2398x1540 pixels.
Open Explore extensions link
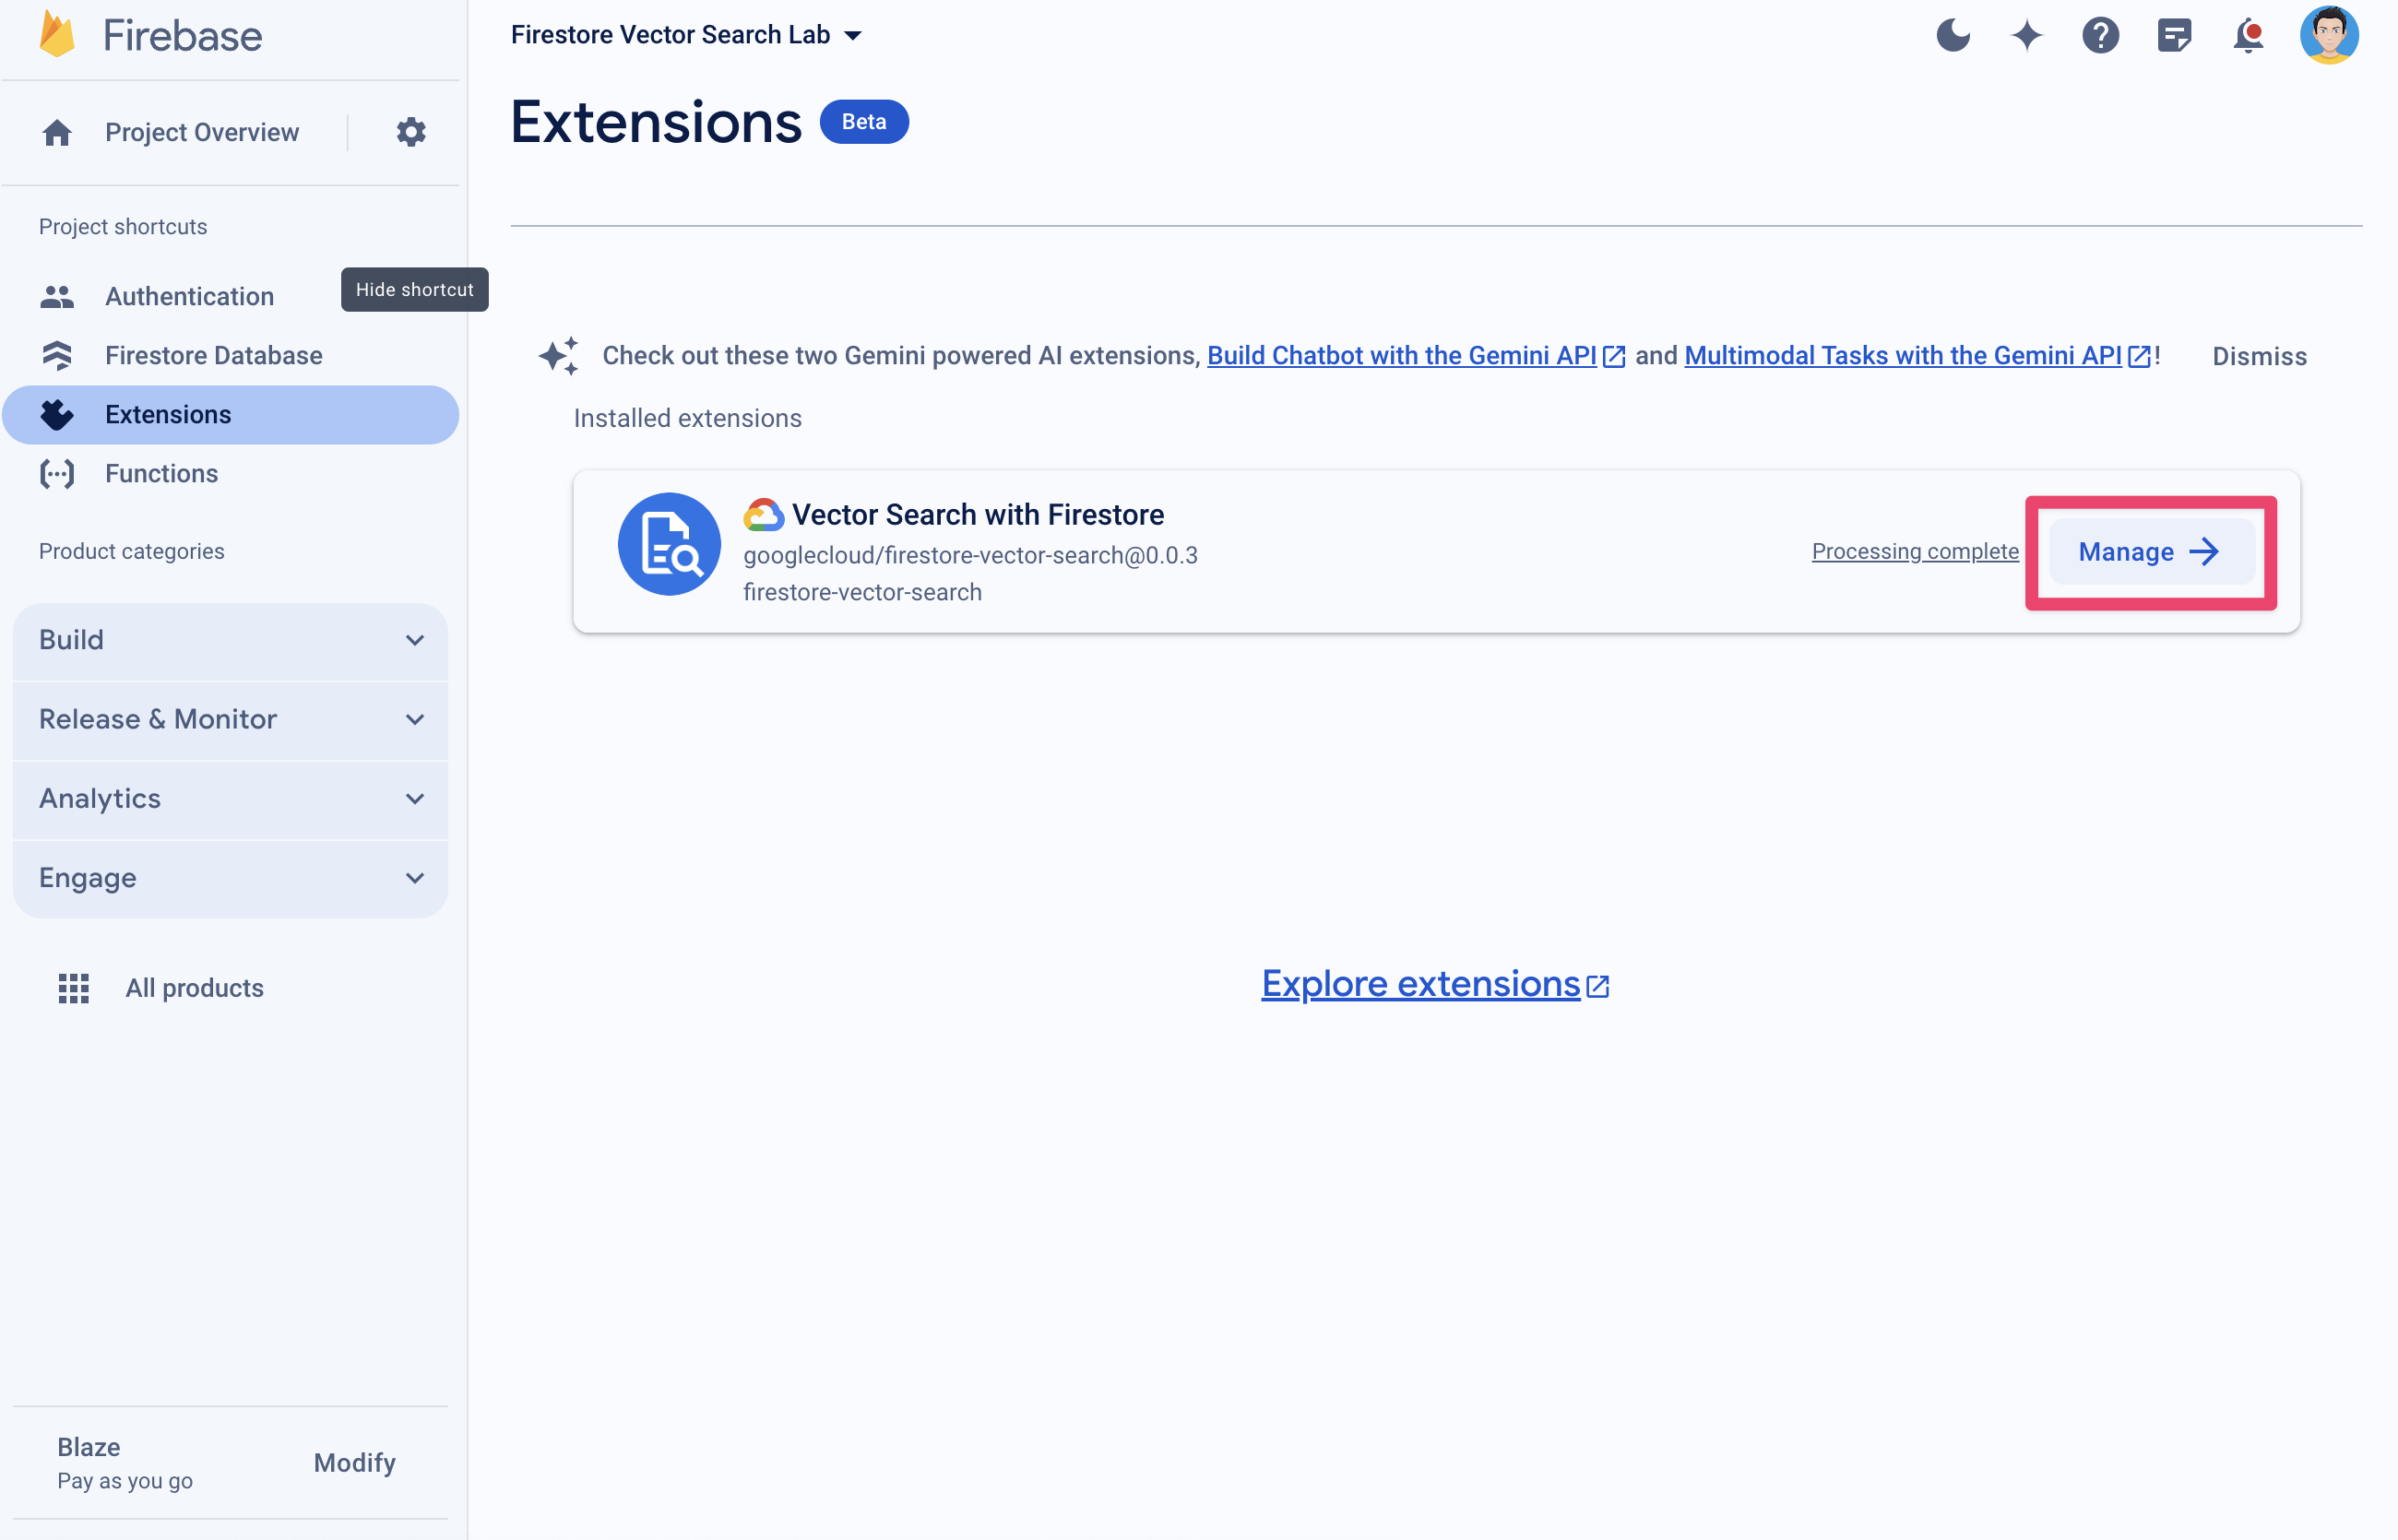[1435, 982]
